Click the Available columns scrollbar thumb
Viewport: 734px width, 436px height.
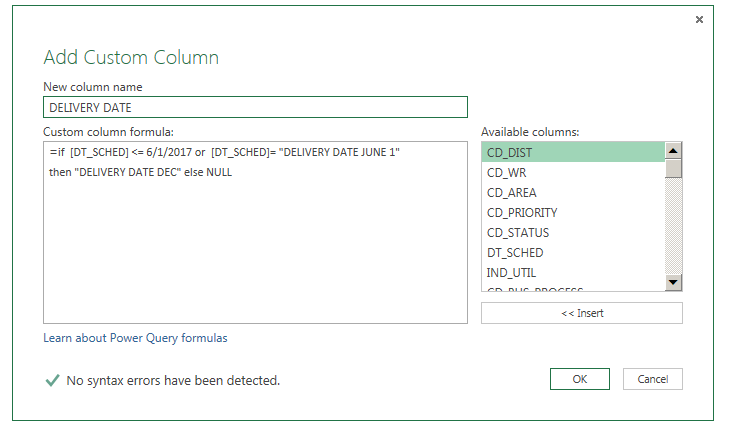click(673, 169)
